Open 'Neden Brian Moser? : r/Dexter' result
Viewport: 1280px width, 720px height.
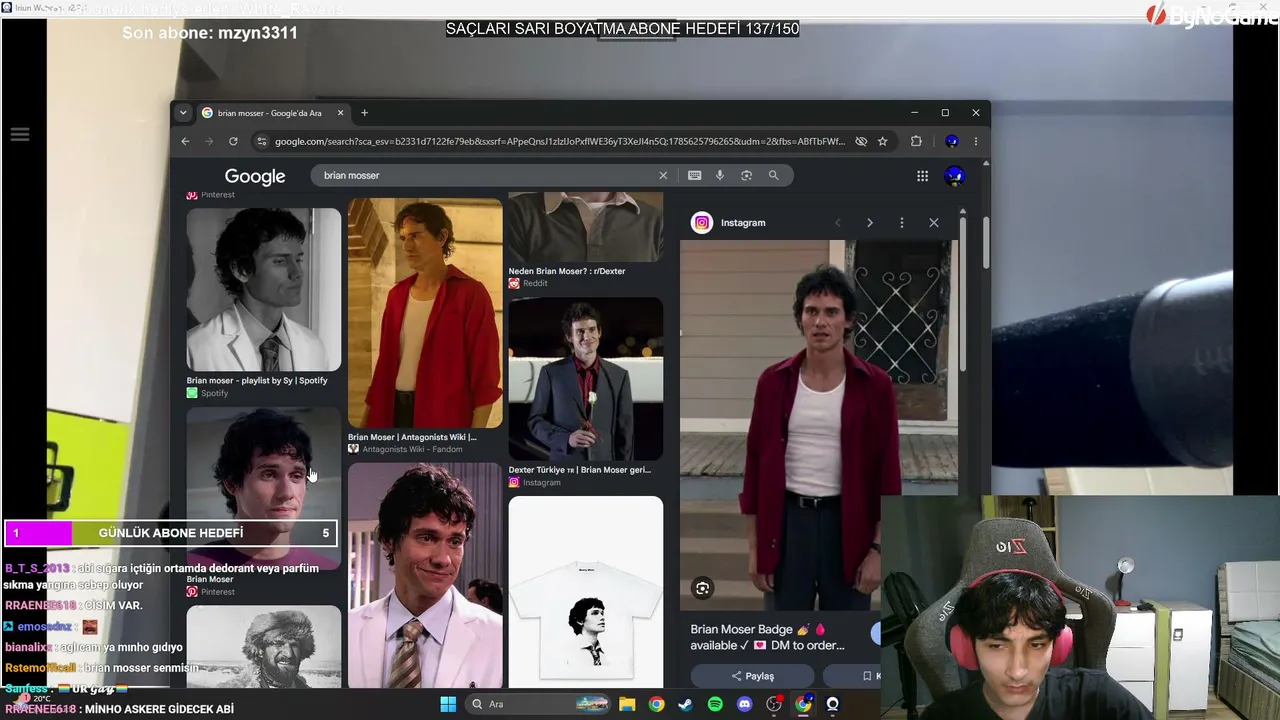(567, 271)
